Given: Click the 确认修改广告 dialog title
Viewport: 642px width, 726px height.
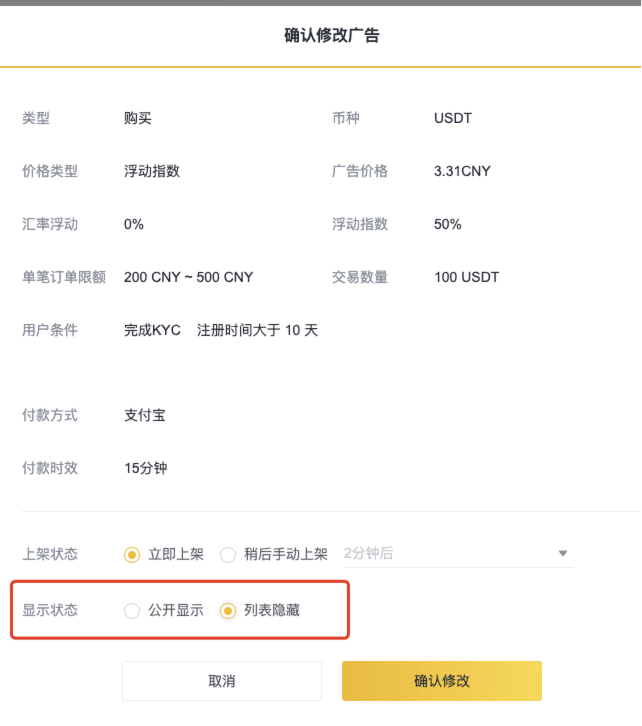Looking at the screenshot, I should pos(331,35).
